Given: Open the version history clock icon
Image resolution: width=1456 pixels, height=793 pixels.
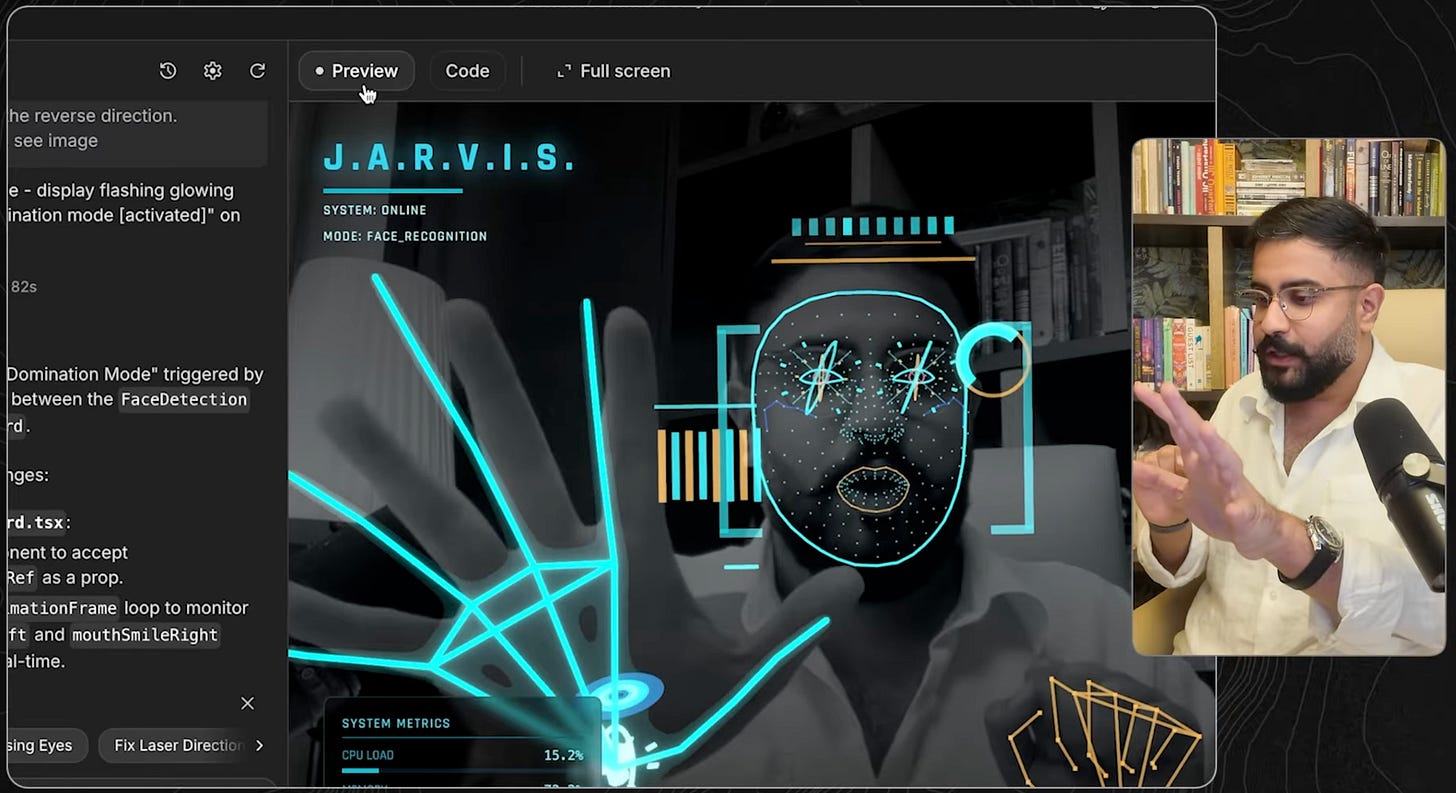Looking at the screenshot, I should coord(168,71).
